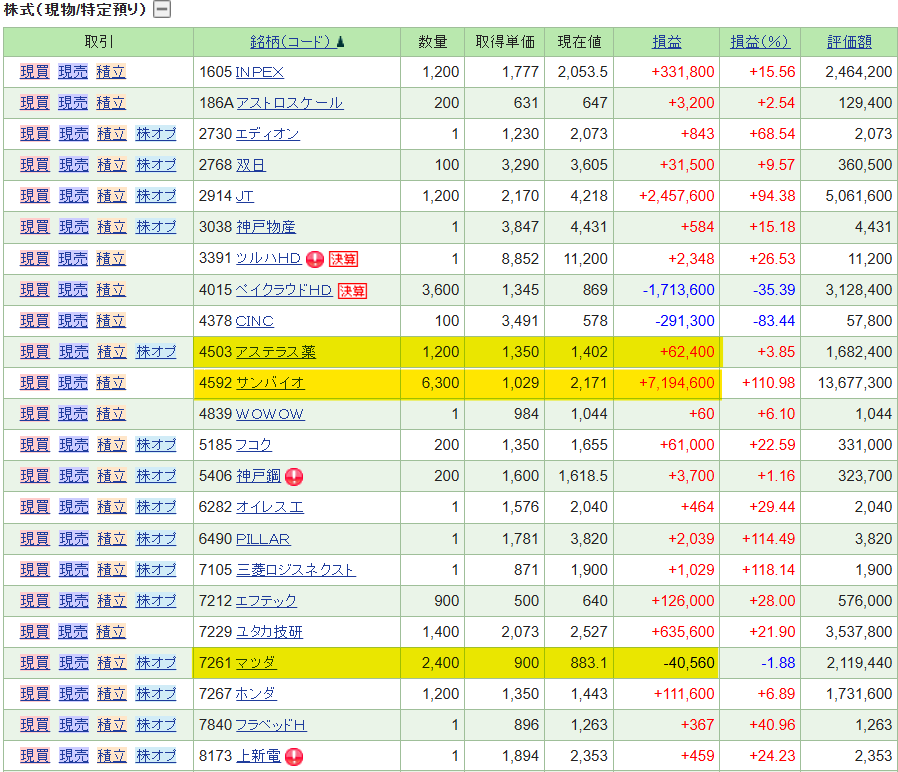Screen dimensions: 898x772
Task: Open the アステラス薬 stock link
Action: coord(275,352)
